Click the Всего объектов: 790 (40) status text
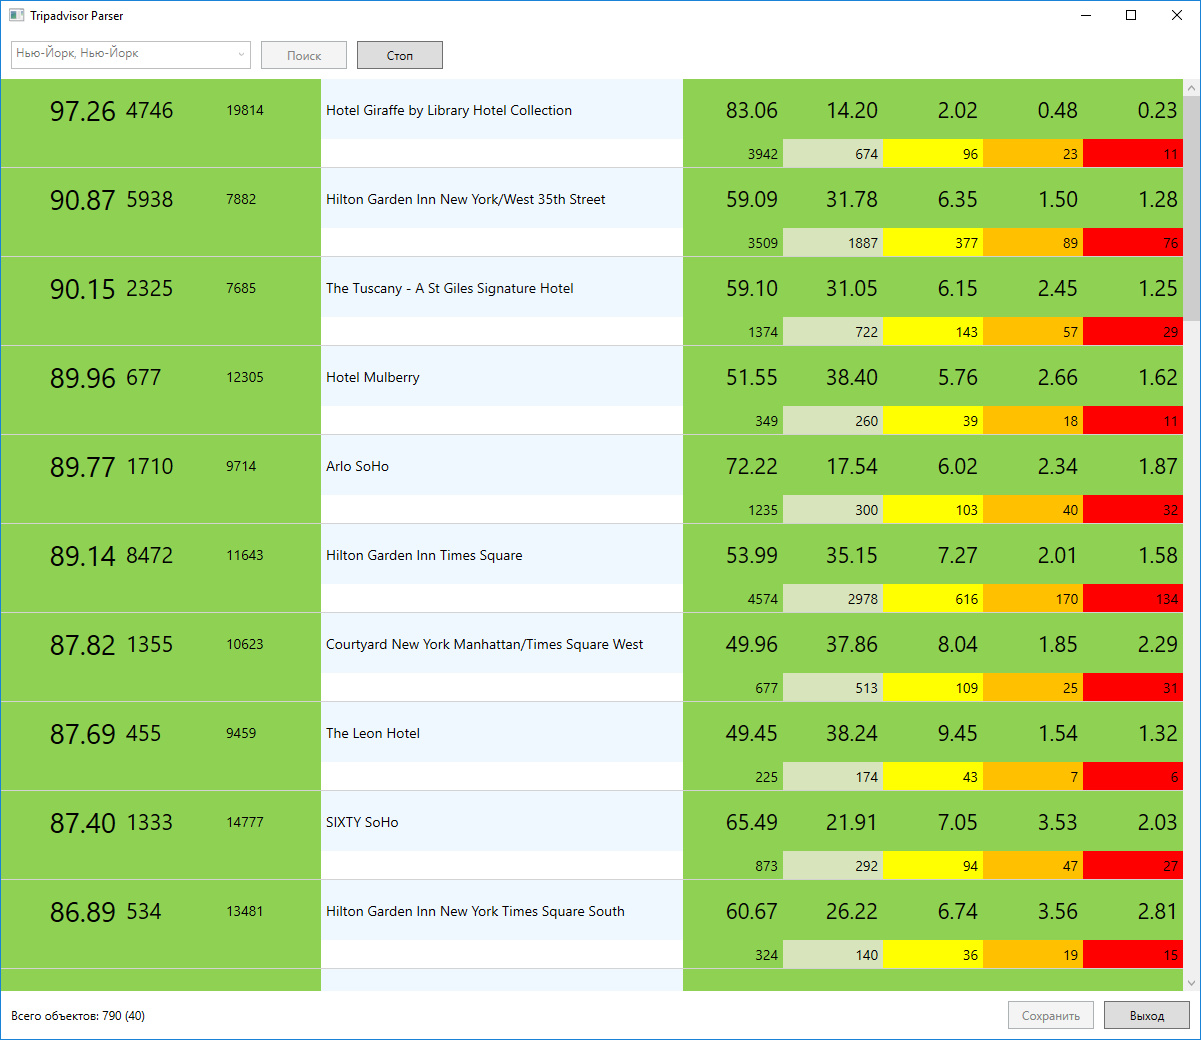 tap(78, 1015)
